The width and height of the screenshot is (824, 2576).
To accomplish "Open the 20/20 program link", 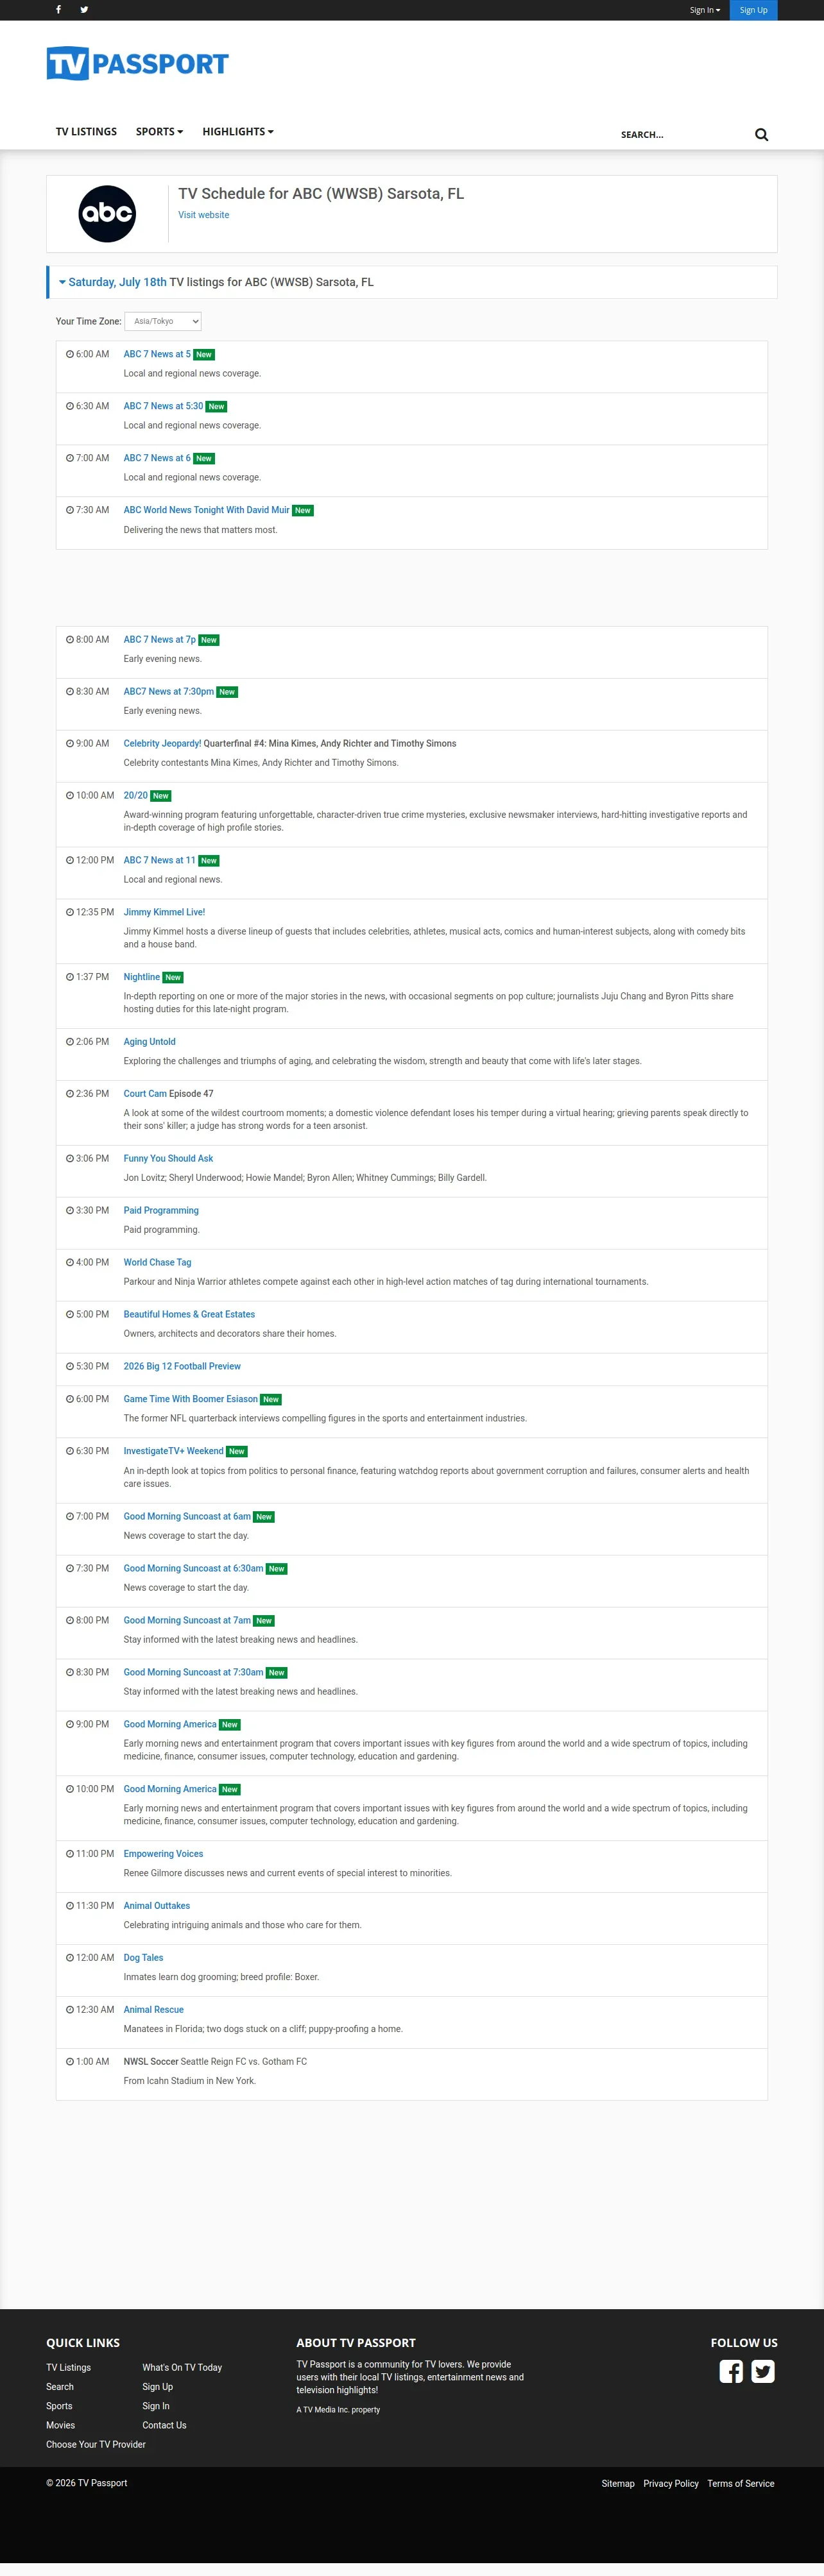I will click(x=136, y=796).
